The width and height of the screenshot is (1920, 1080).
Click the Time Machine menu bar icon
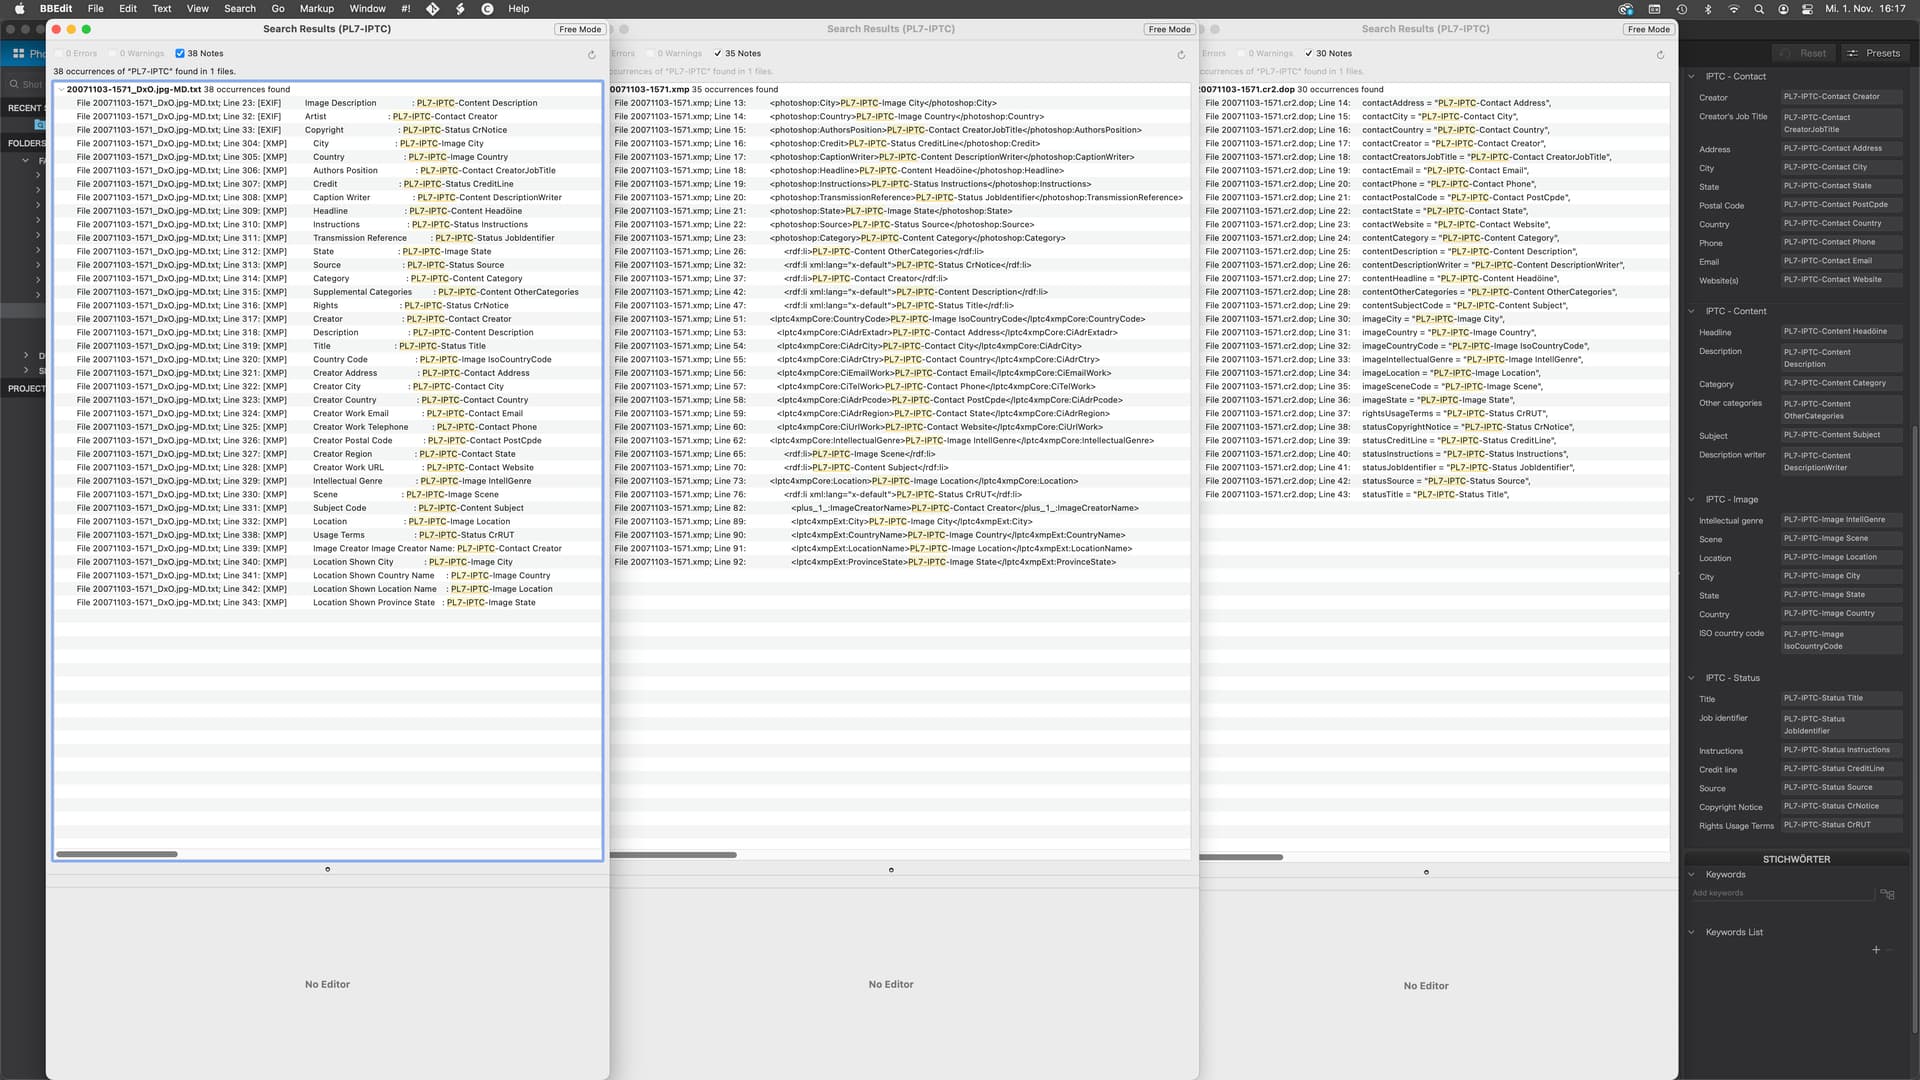tap(1682, 9)
